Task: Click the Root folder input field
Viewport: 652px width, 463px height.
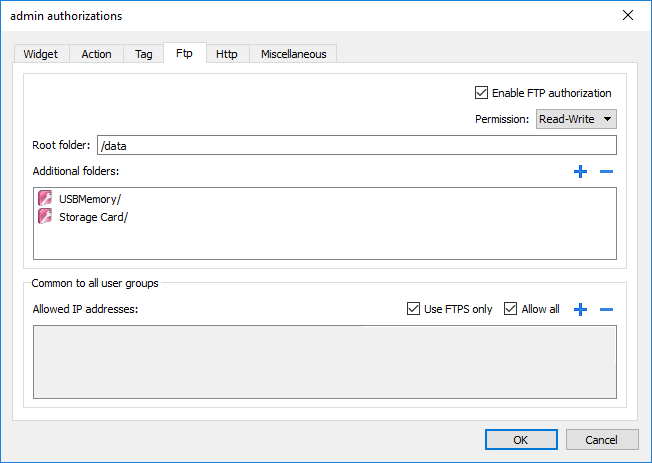Action: pos(356,146)
